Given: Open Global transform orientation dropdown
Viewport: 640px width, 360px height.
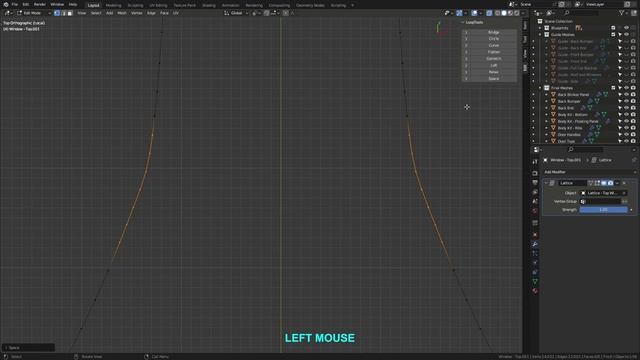Looking at the screenshot, I should [x=236, y=13].
